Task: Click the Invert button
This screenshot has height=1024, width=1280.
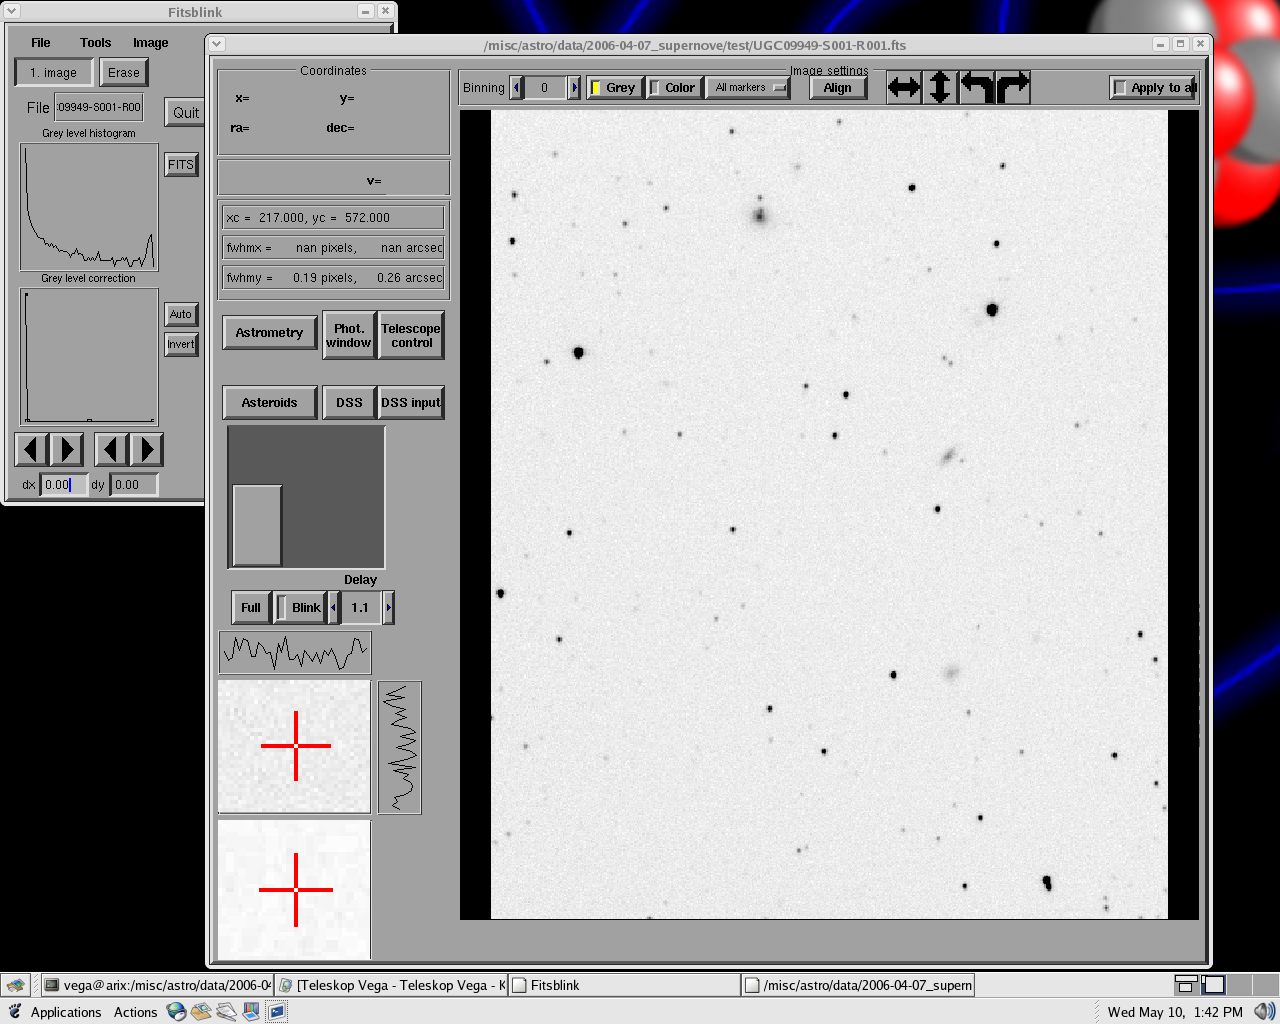Action: pos(181,344)
